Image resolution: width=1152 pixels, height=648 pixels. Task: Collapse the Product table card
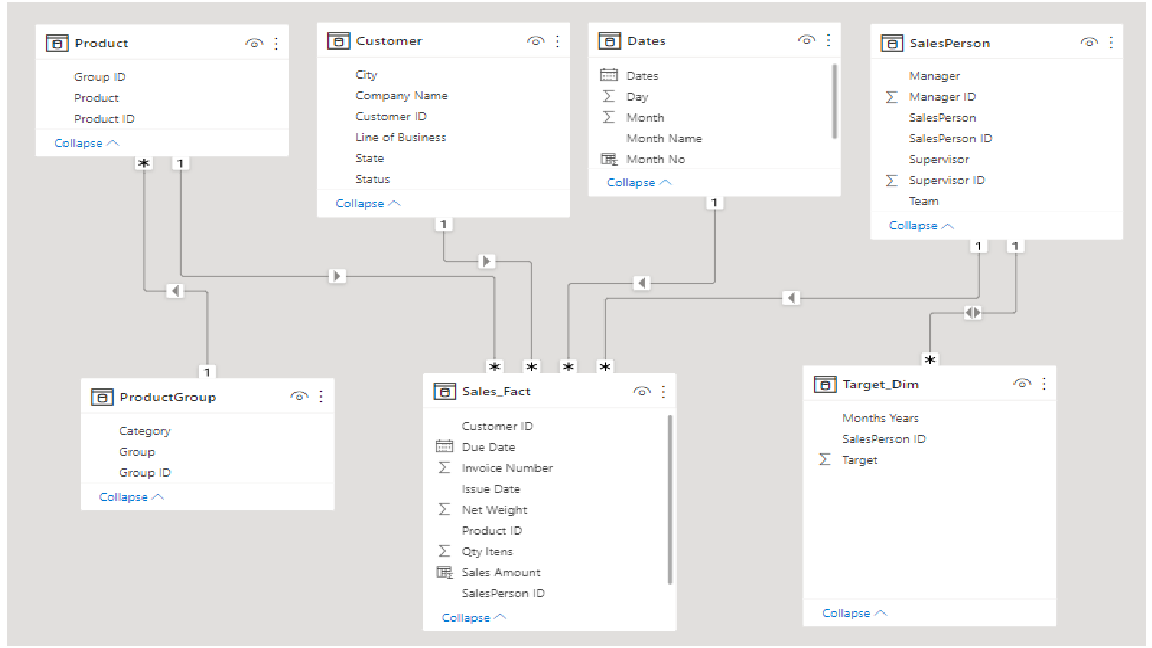[x=87, y=143]
